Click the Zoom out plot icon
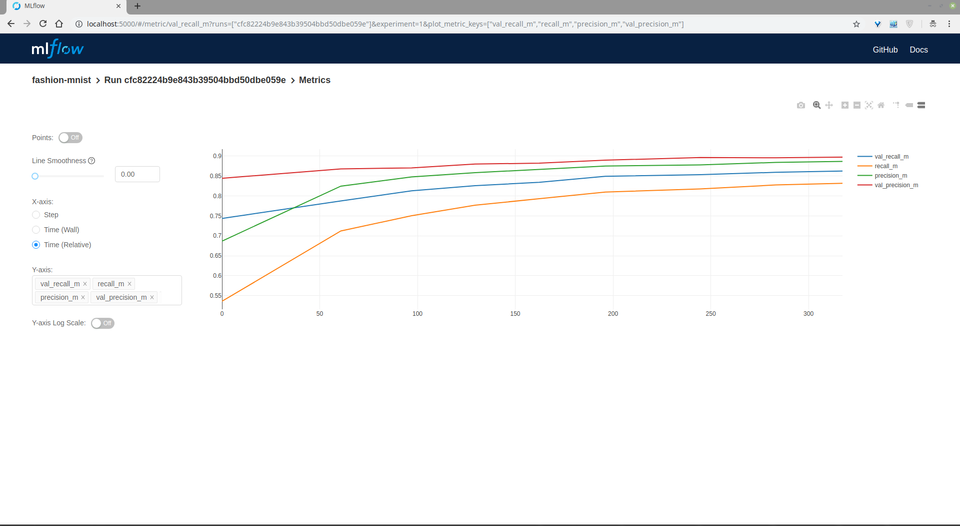Image resolution: width=960 pixels, height=526 pixels. click(857, 105)
